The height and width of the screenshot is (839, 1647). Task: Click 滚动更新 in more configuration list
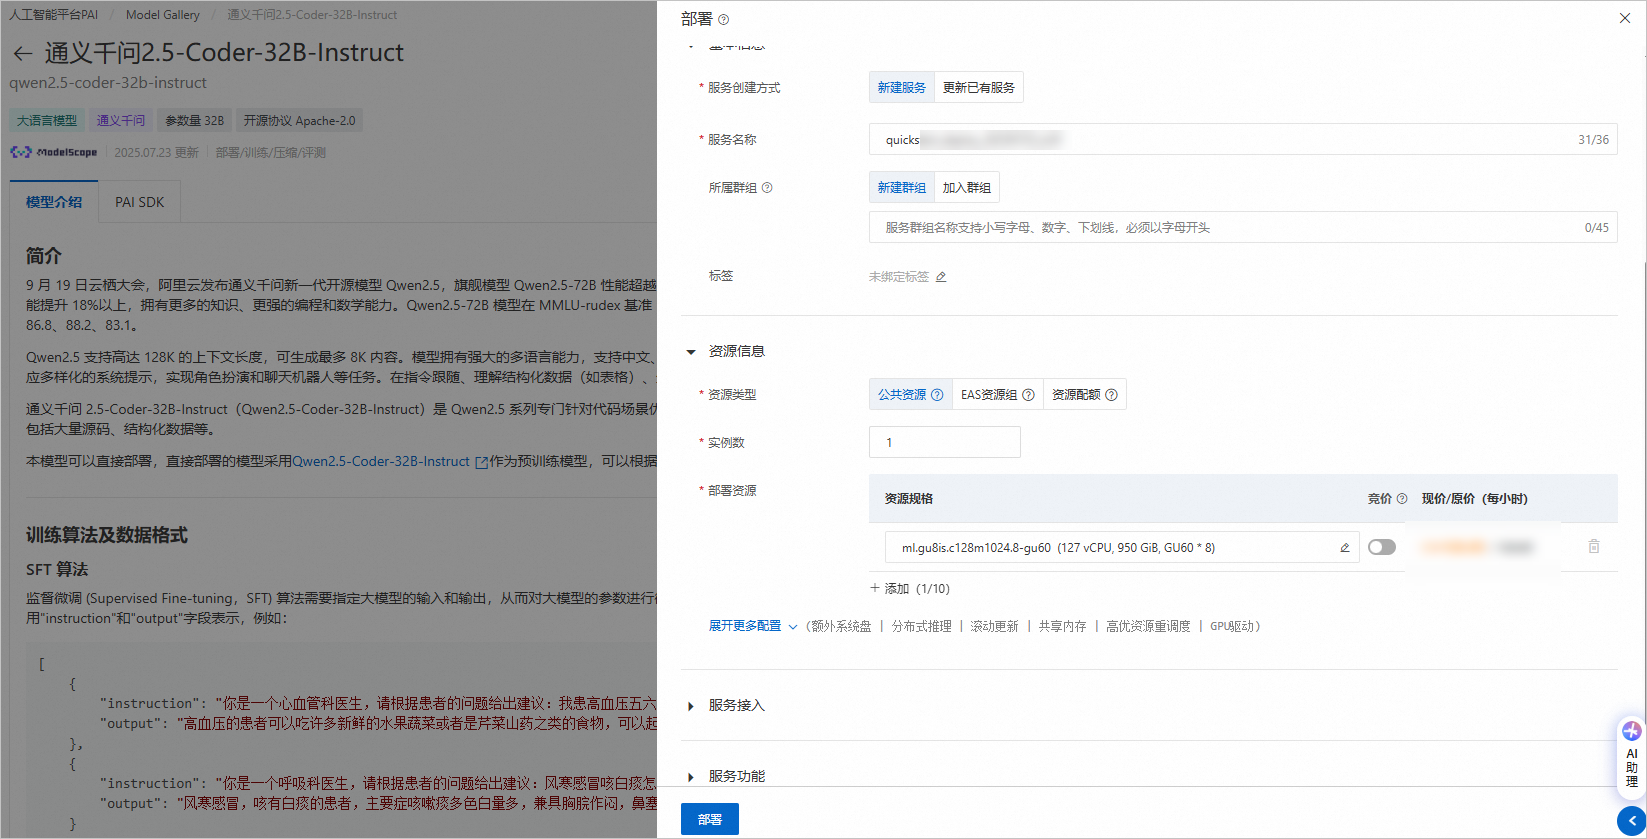point(995,626)
